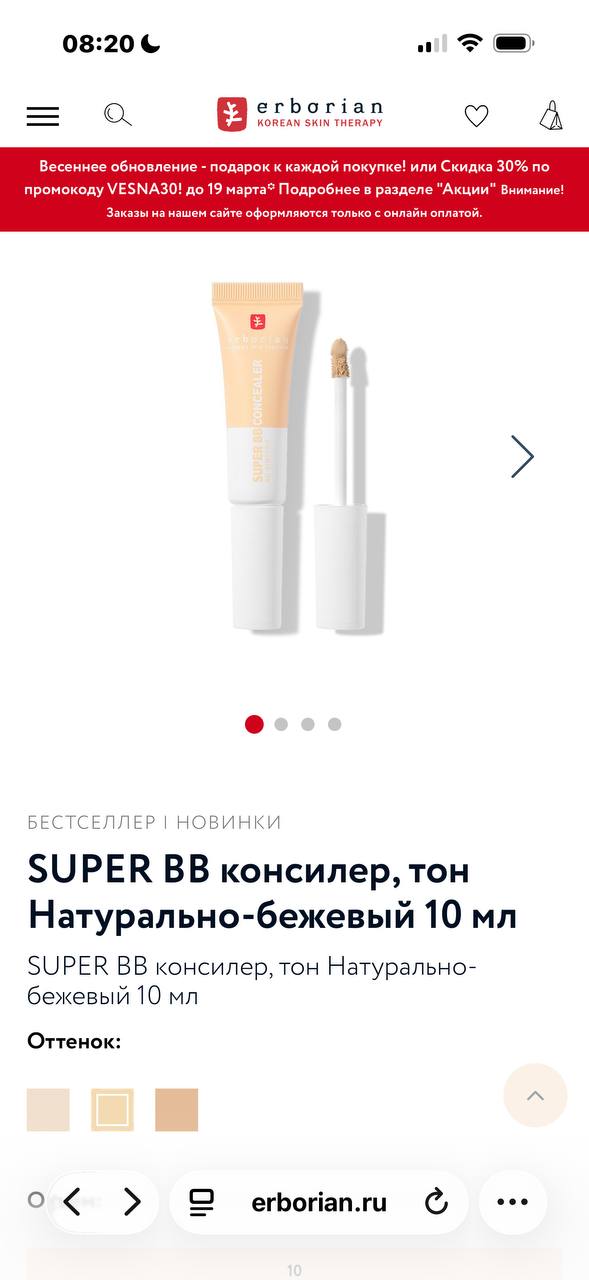The image size is (589, 1280).
Task: Go to Erborian logo homepage
Action: pos(300,114)
